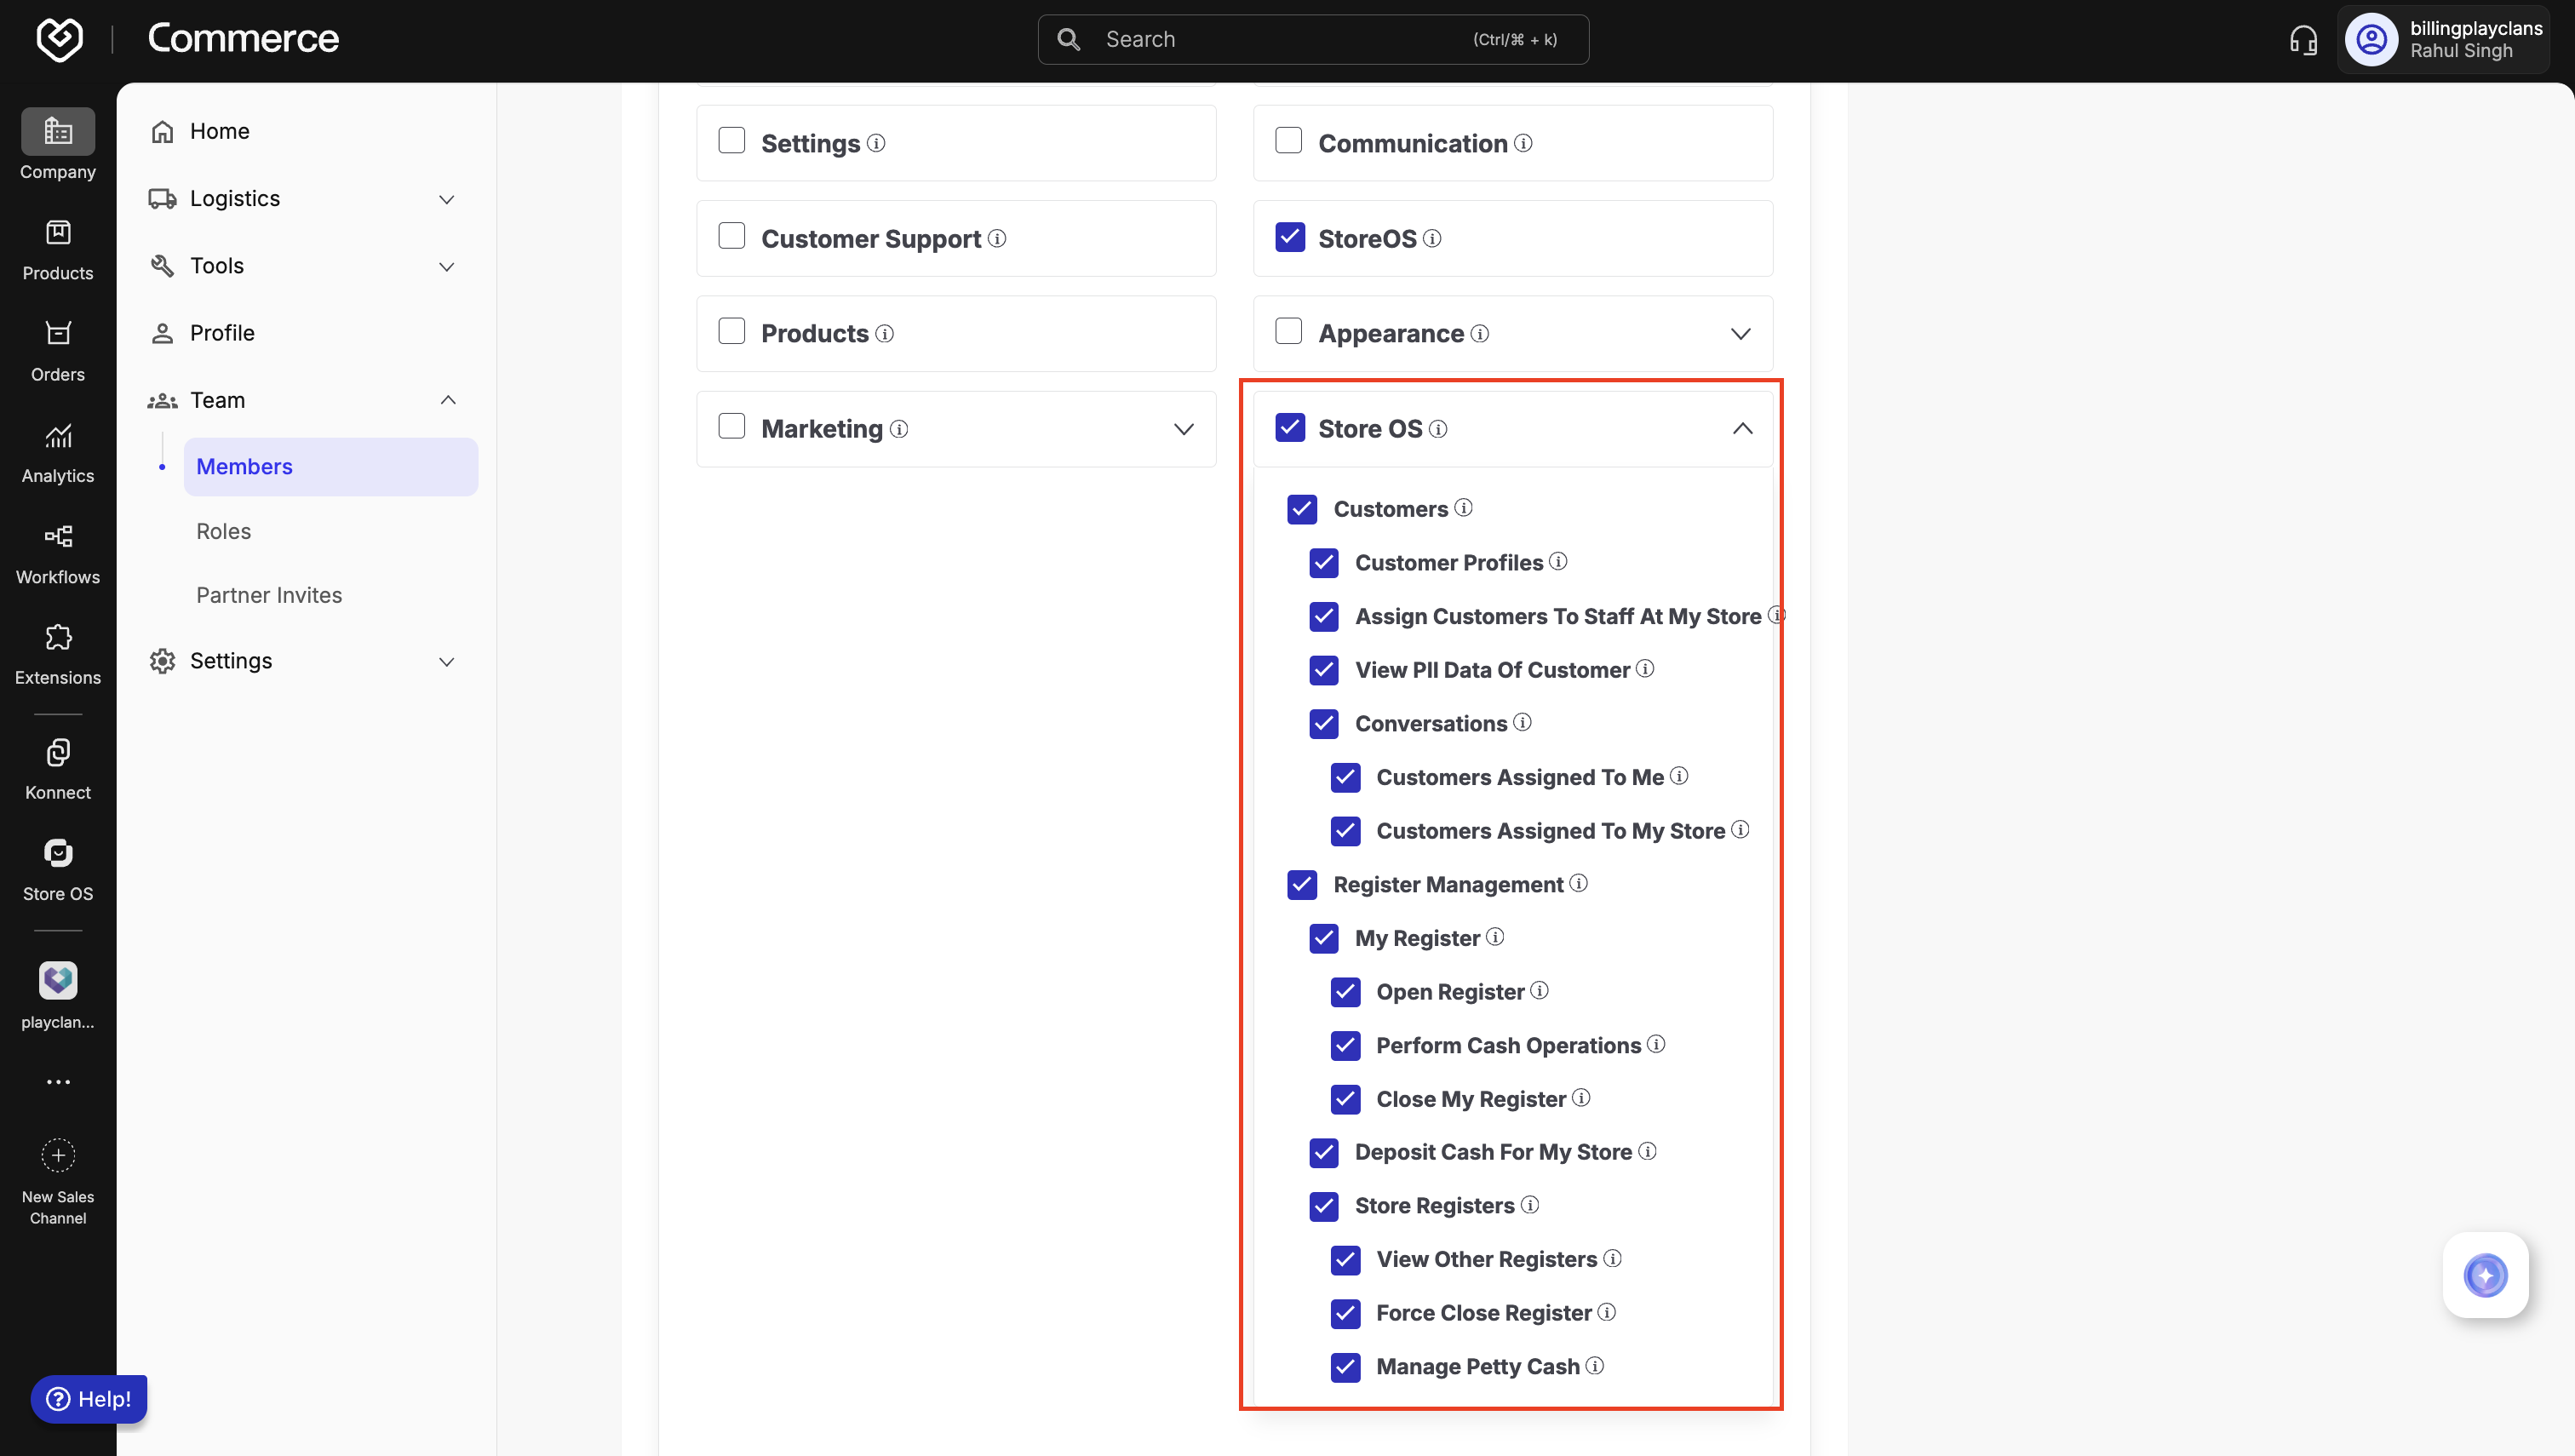The image size is (2575, 1456).
Task: Go to Partner Invites page
Action: pyautogui.click(x=269, y=595)
